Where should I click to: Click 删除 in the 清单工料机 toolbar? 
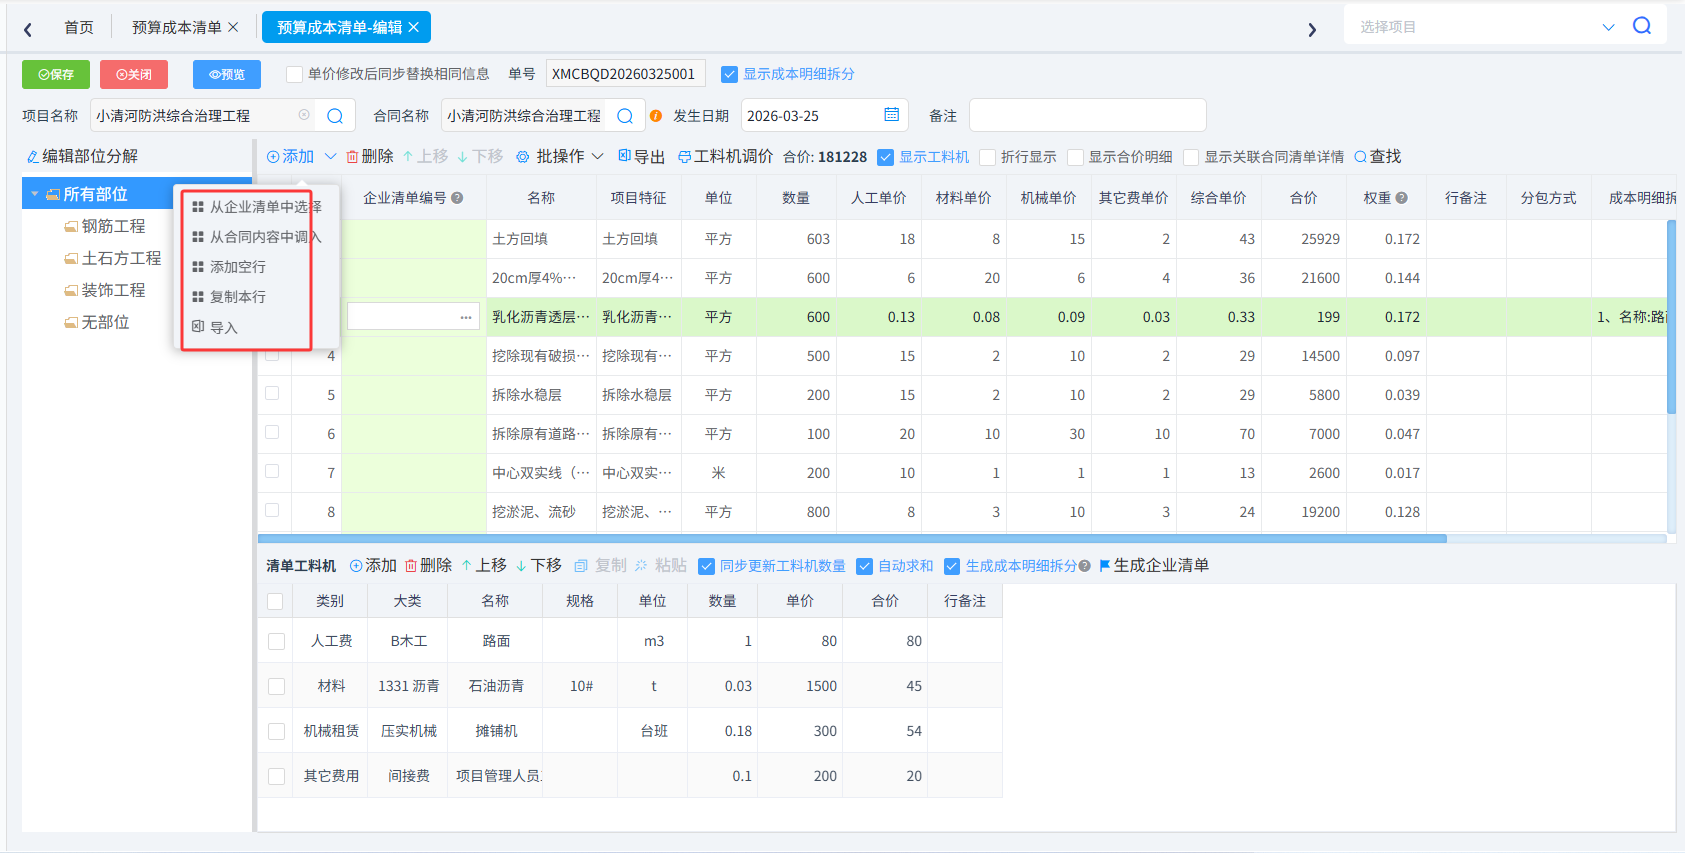tap(429, 566)
